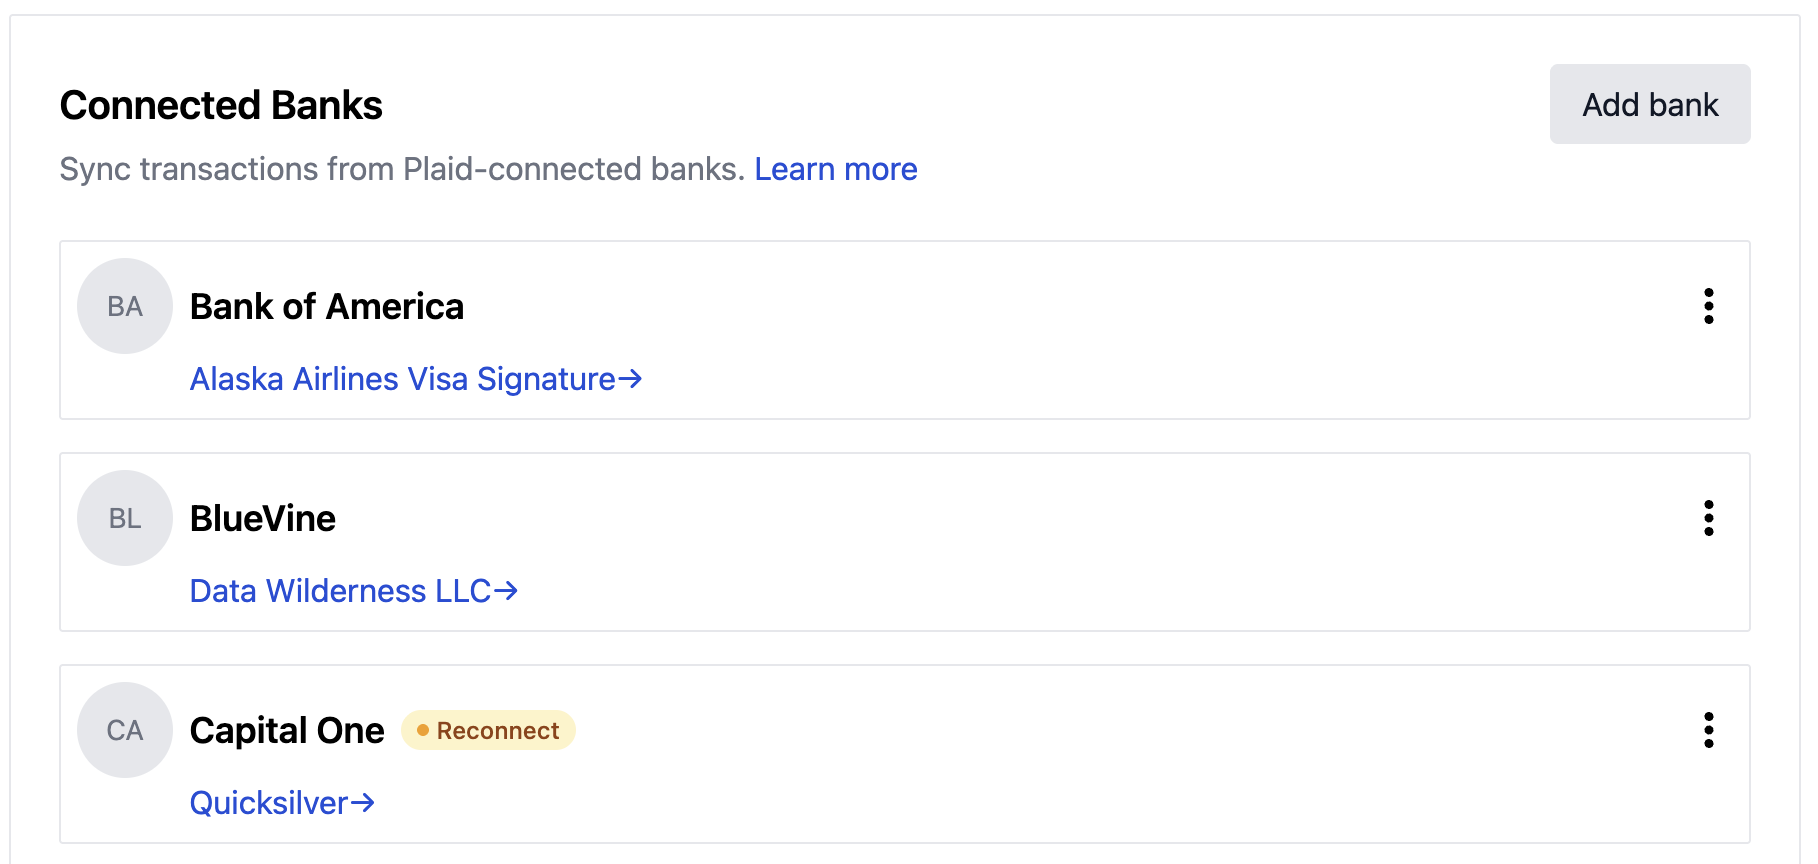1818x864 pixels.
Task: Open Data Wilderness LLC account link
Action: tap(340, 591)
